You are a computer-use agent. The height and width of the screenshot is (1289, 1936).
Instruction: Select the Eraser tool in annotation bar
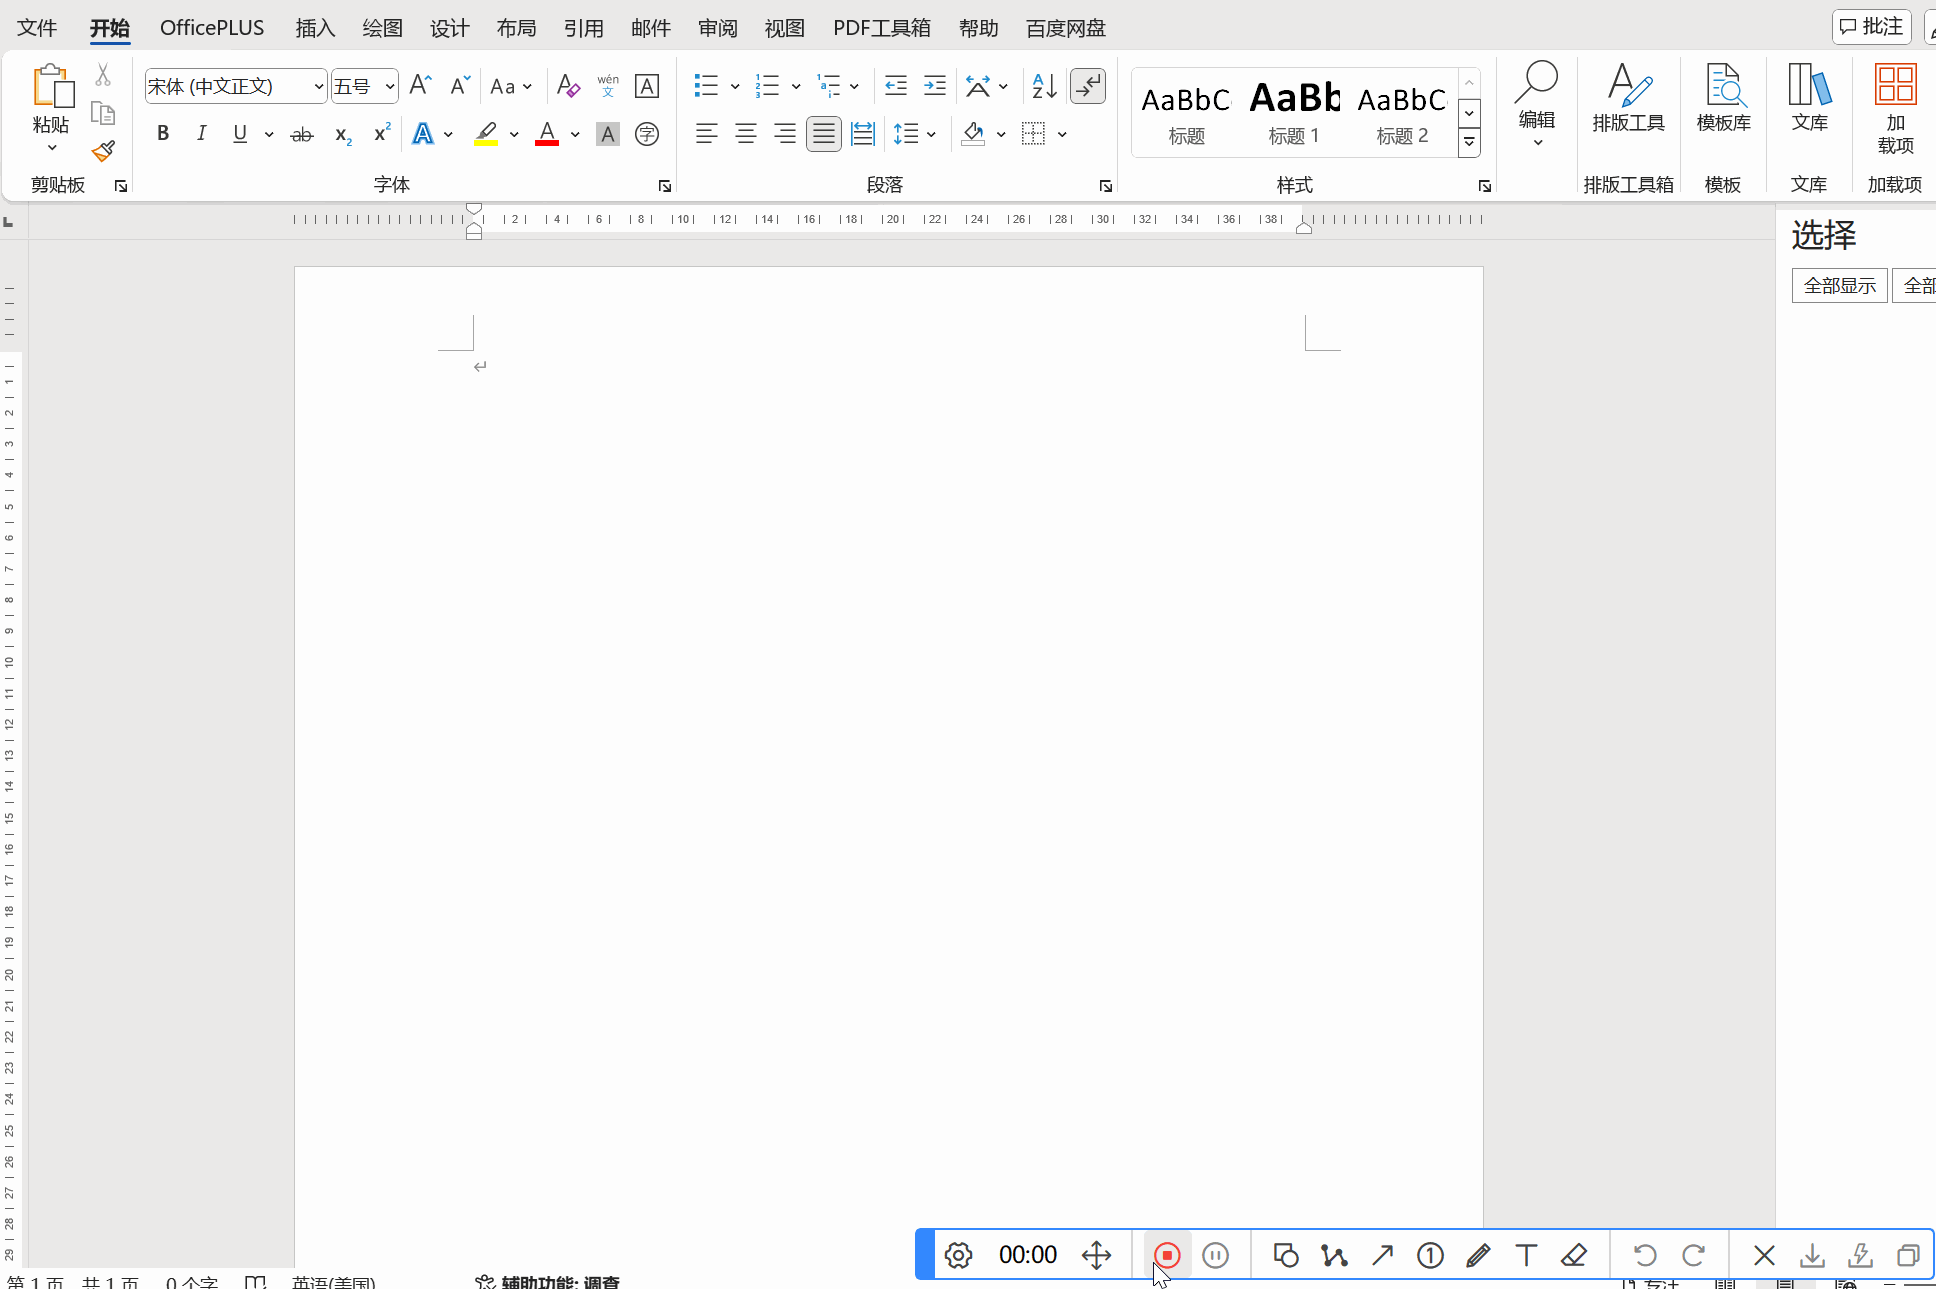point(1574,1255)
